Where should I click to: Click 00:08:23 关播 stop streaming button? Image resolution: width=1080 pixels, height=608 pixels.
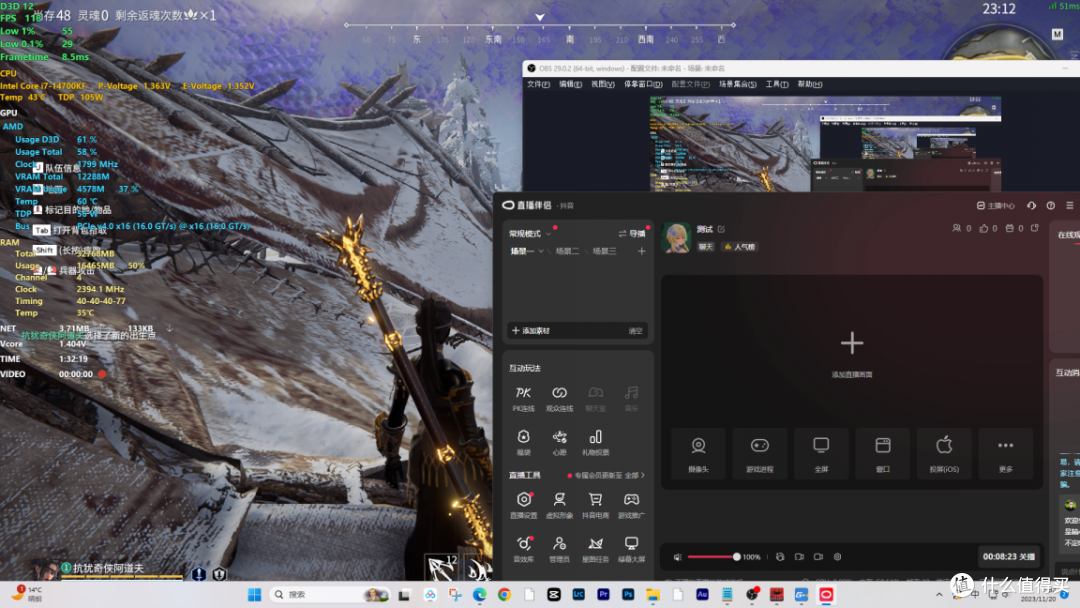tap(1009, 556)
